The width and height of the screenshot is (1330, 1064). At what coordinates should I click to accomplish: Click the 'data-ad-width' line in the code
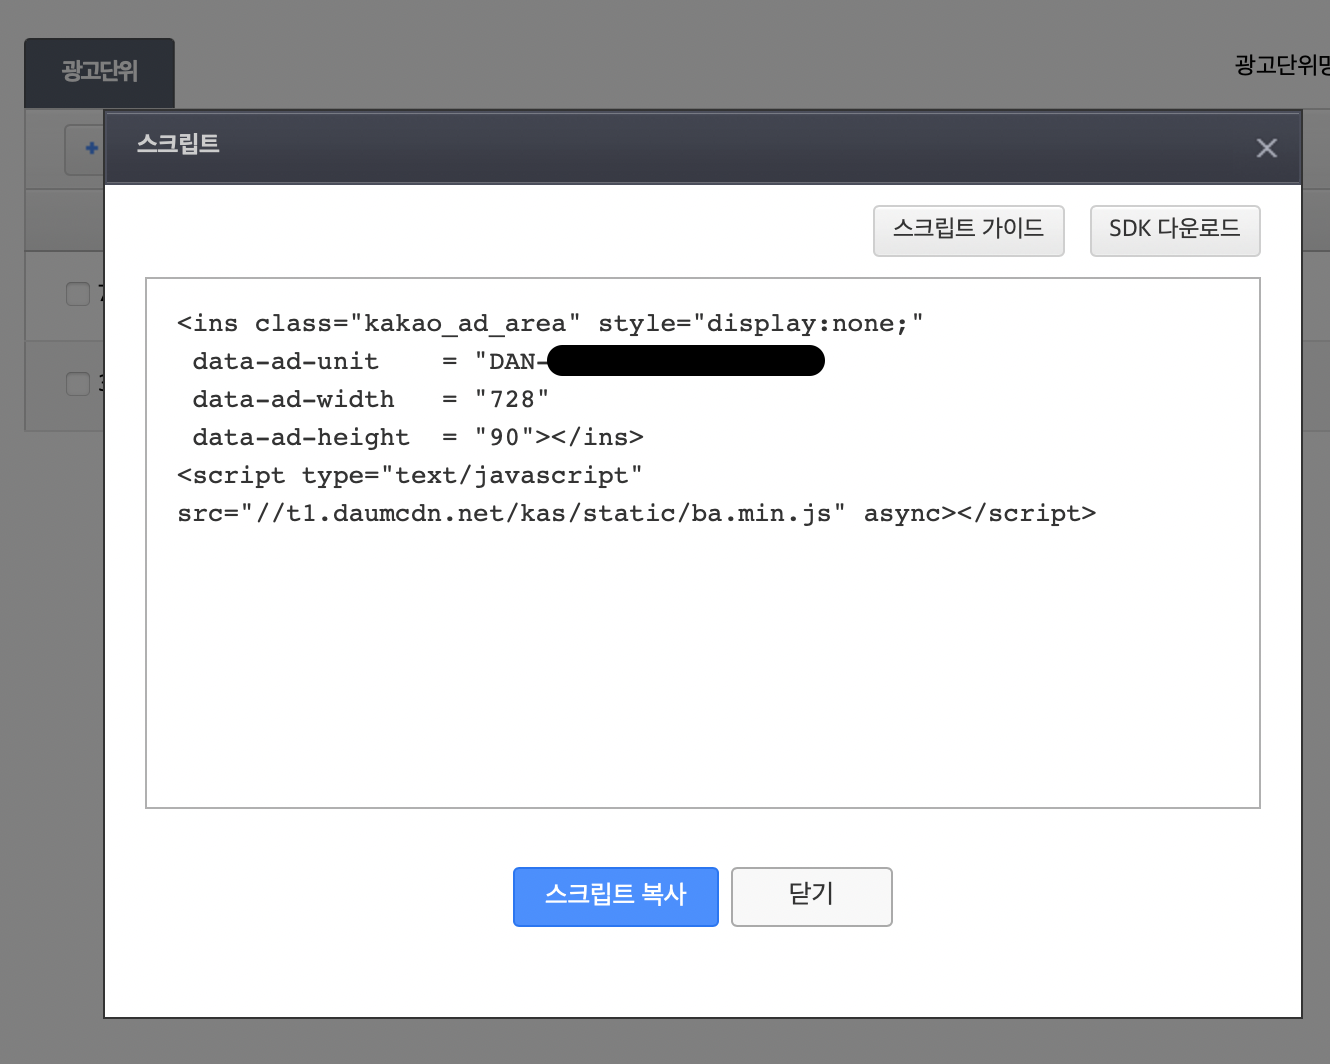point(371,399)
